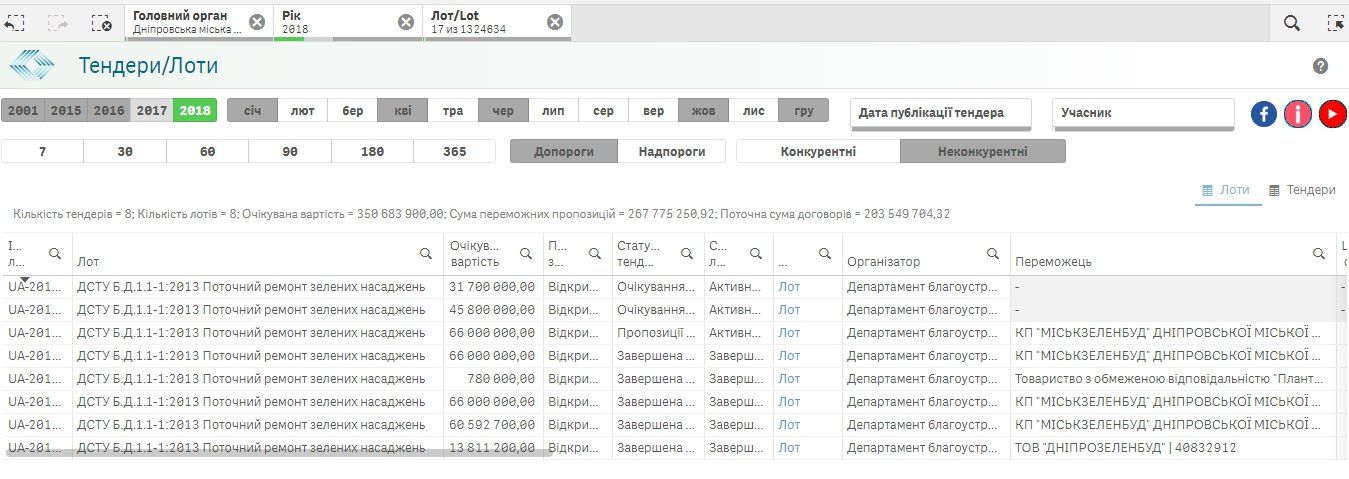Viewport: 1349px width, 479px height.
Task: Click the logo next to Тендери/Лоти
Action: pos(33,66)
